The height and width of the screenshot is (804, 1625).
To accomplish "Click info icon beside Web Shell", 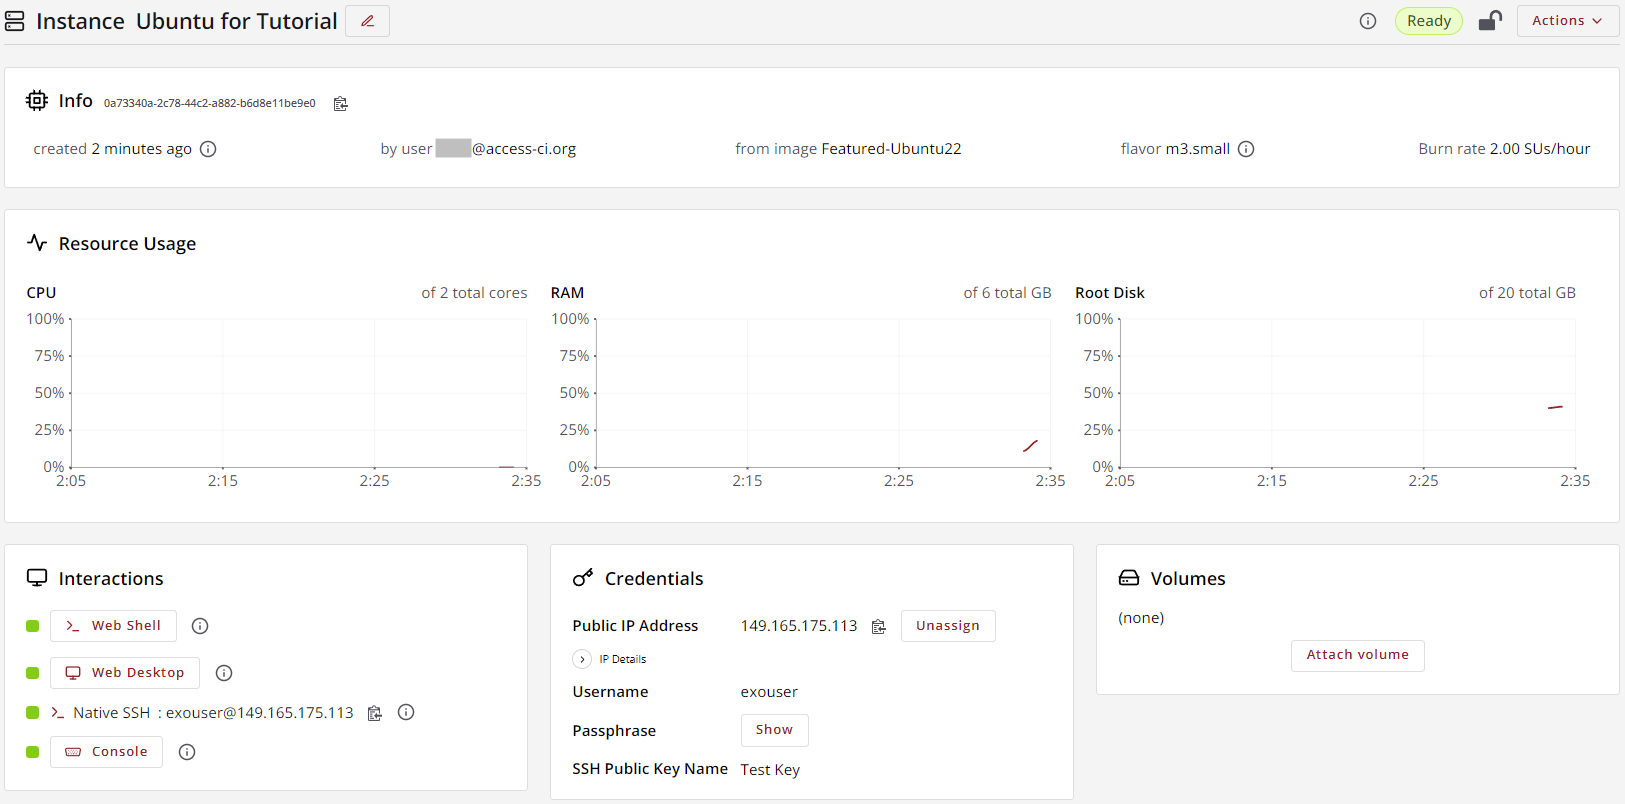I will tap(200, 626).
